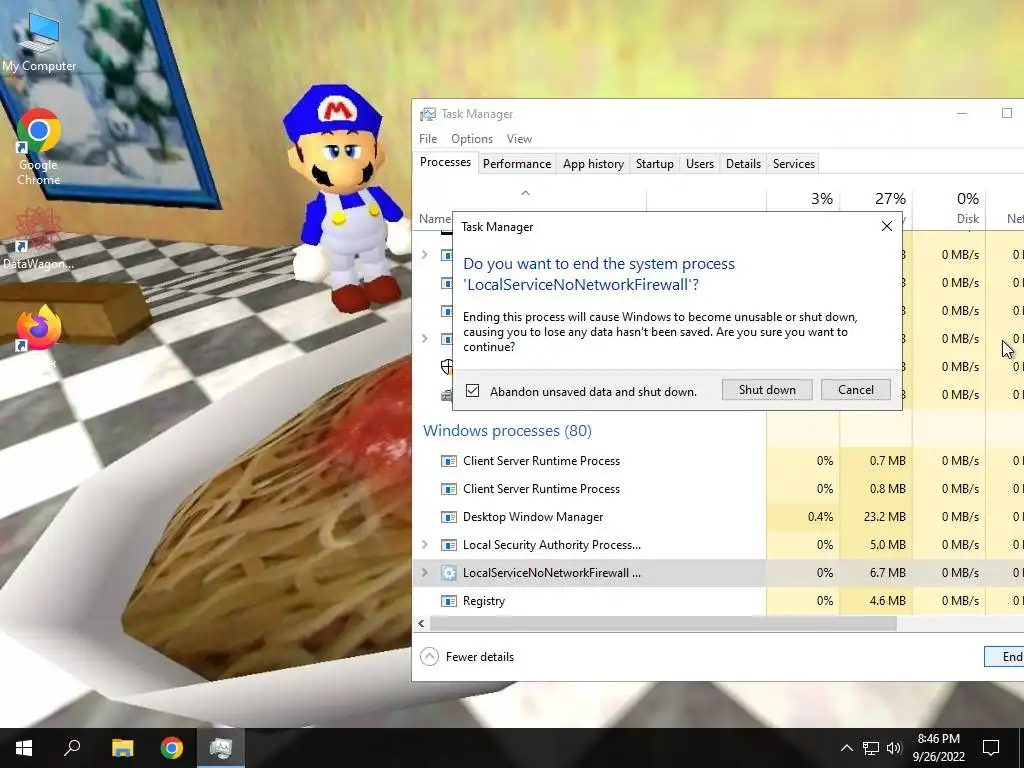
Task: Open taskbar search magnifier
Action: 72,748
